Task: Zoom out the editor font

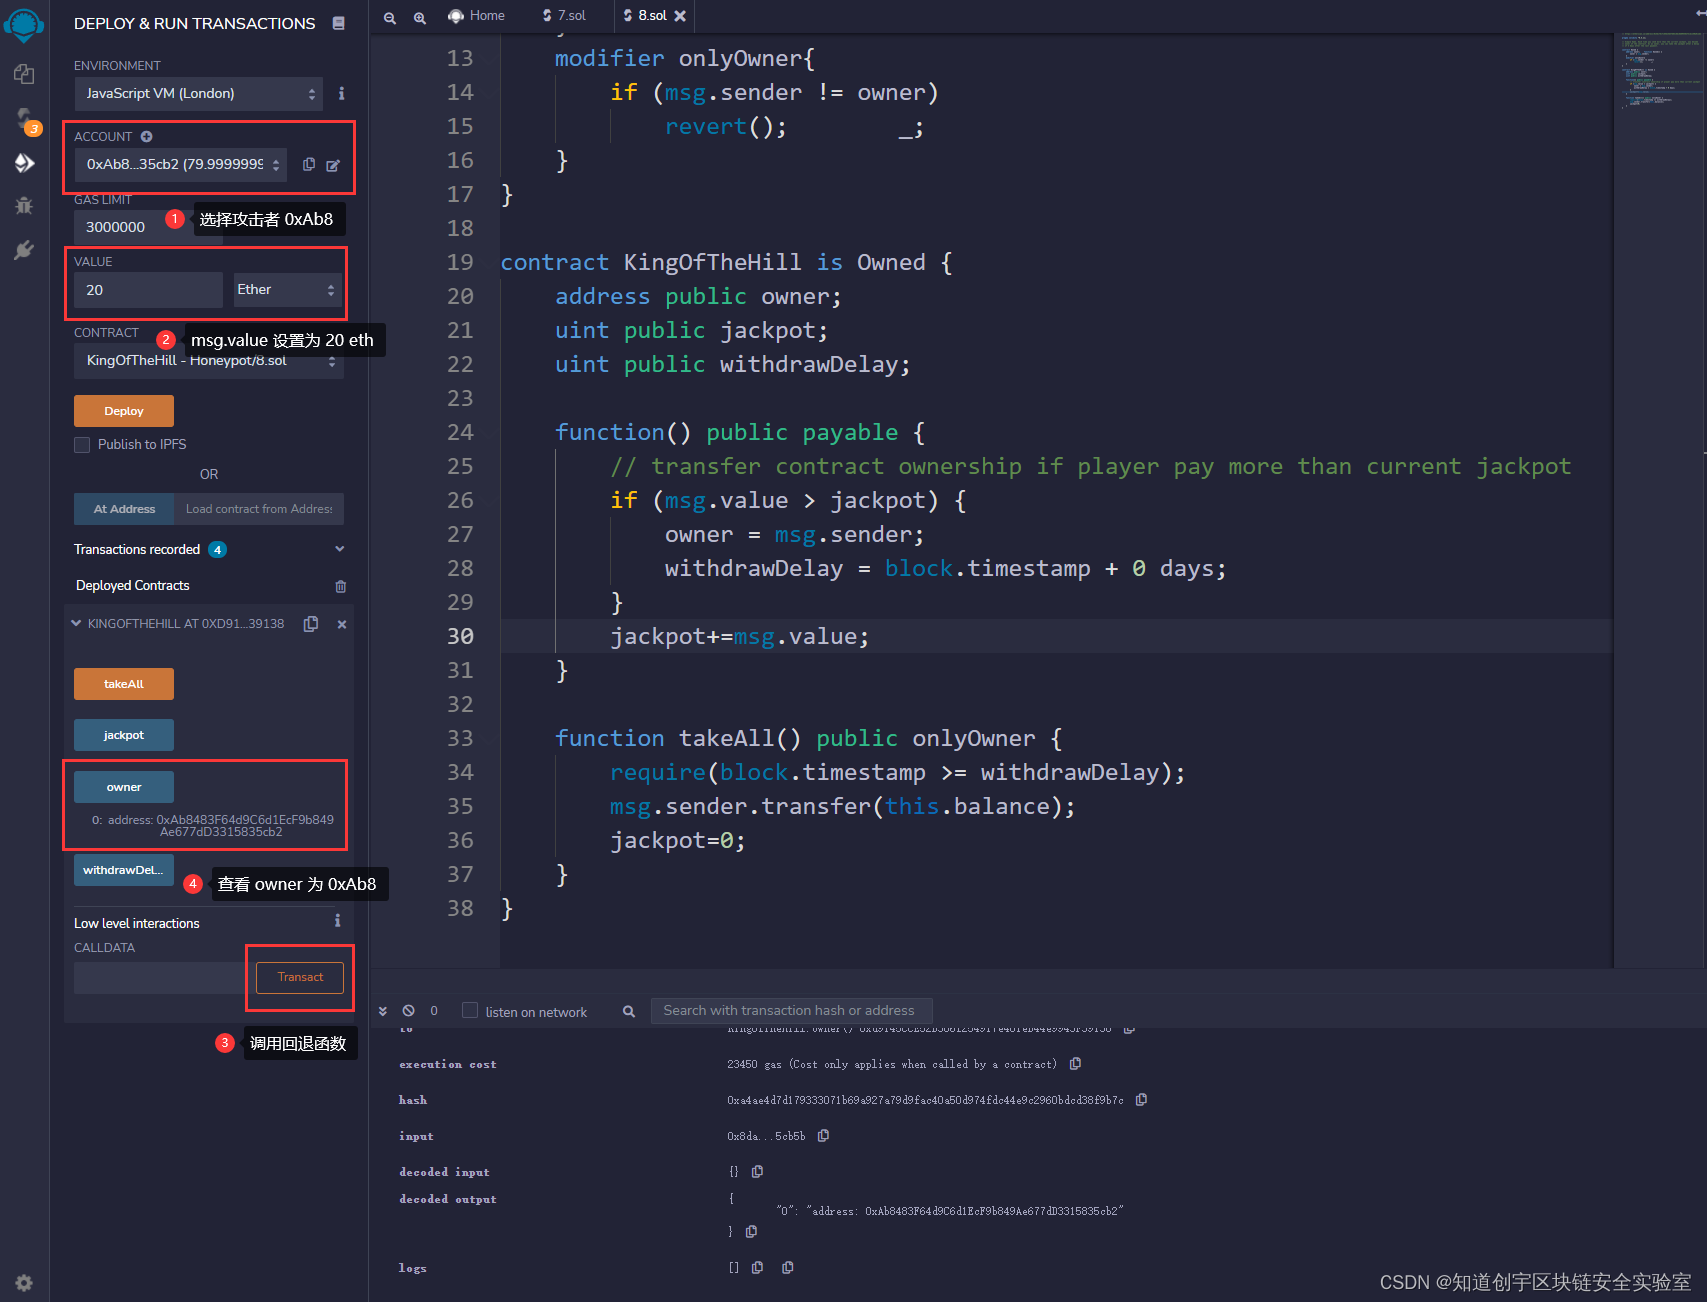Action: [x=390, y=17]
